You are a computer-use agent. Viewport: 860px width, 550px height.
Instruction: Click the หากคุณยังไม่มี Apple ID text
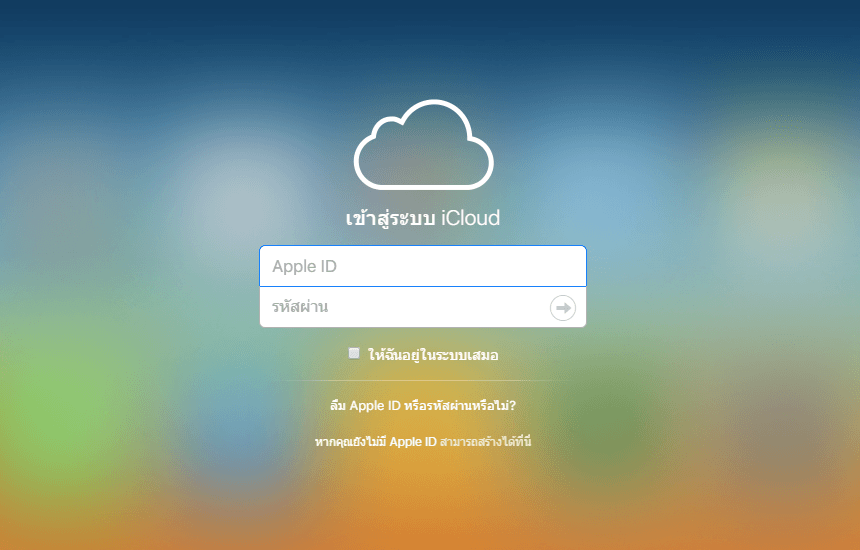tap(375, 441)
